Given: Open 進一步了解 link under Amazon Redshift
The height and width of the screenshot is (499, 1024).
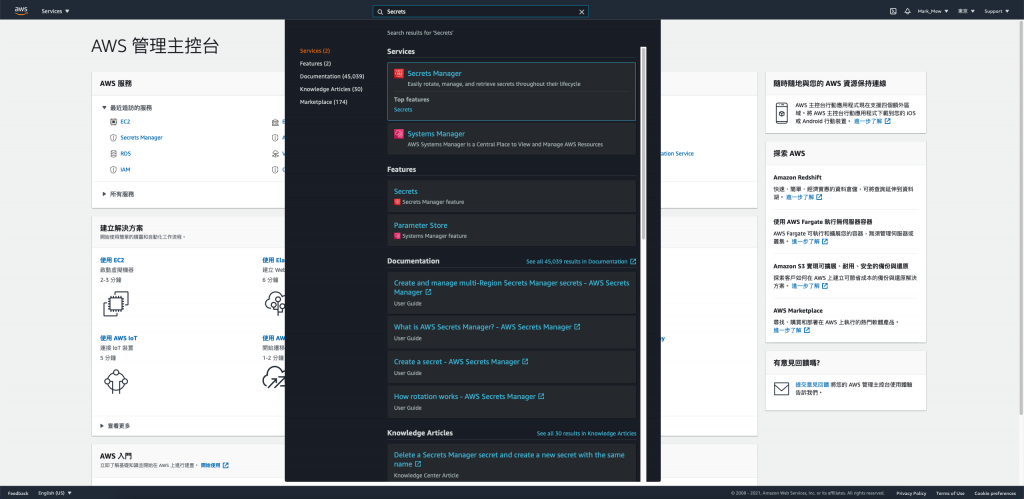Looking at the screenshot, I should [804, 197].
